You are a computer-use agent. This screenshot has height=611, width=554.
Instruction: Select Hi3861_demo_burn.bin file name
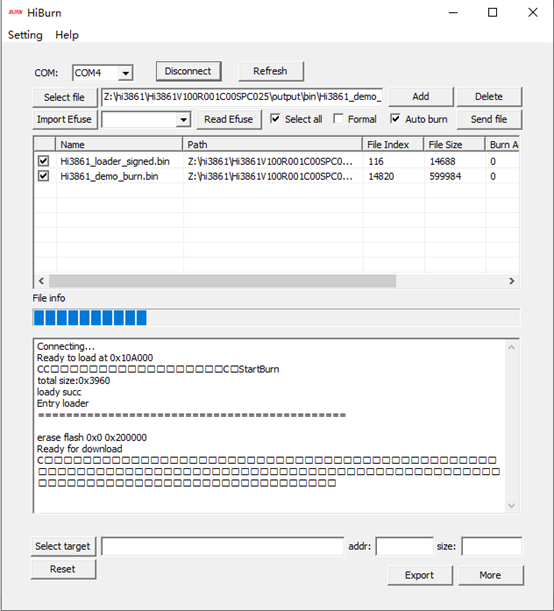pyautogui.click(x=109, y=177)
